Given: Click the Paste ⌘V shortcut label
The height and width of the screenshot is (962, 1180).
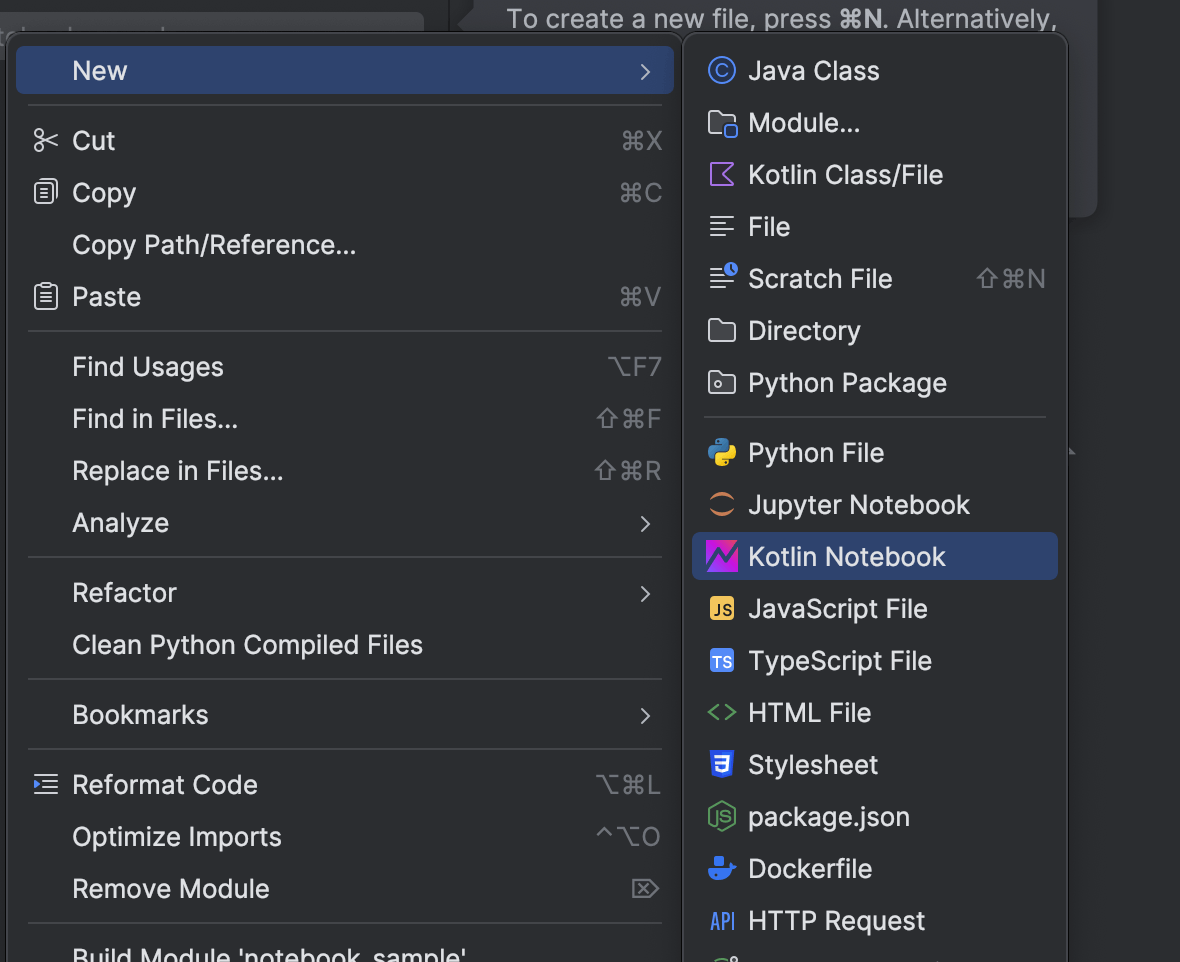Looking at the screenshot, I should 640,297.
